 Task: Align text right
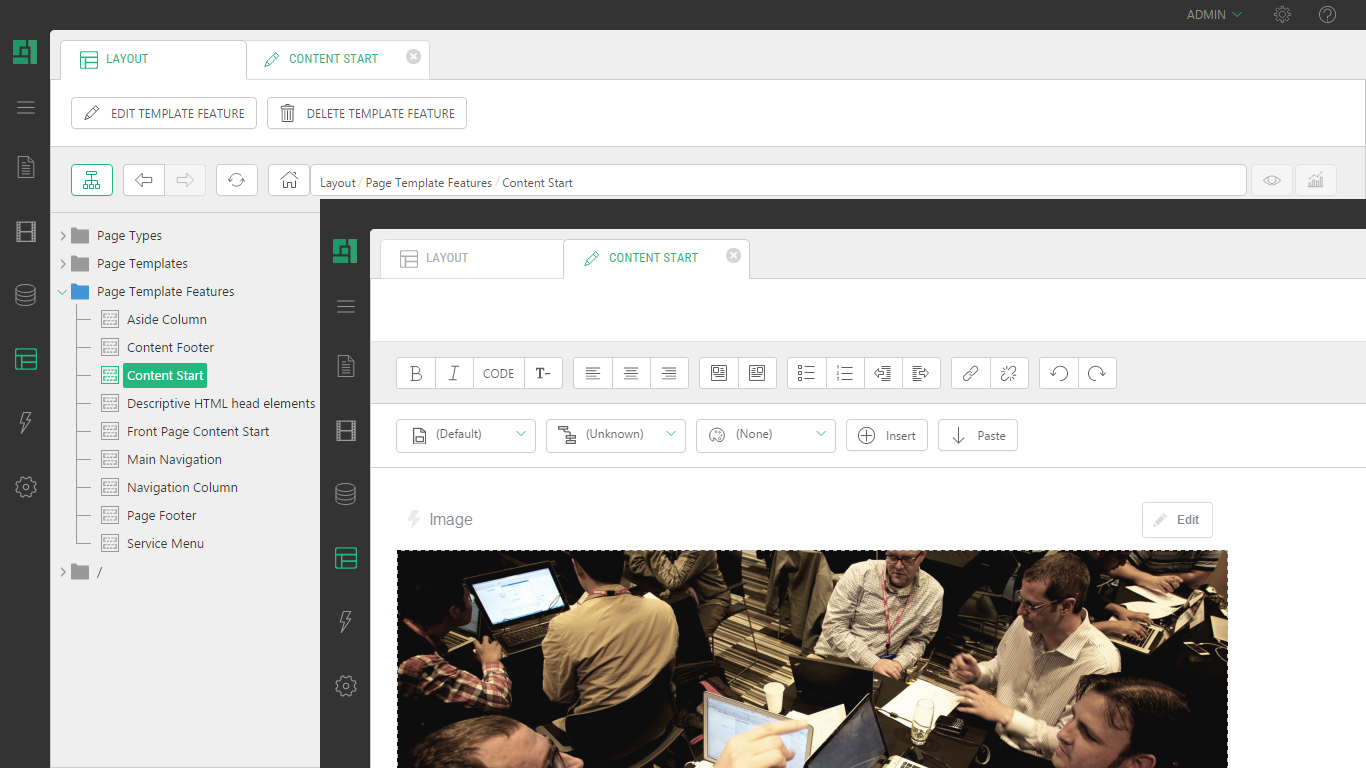pos(669,373)
